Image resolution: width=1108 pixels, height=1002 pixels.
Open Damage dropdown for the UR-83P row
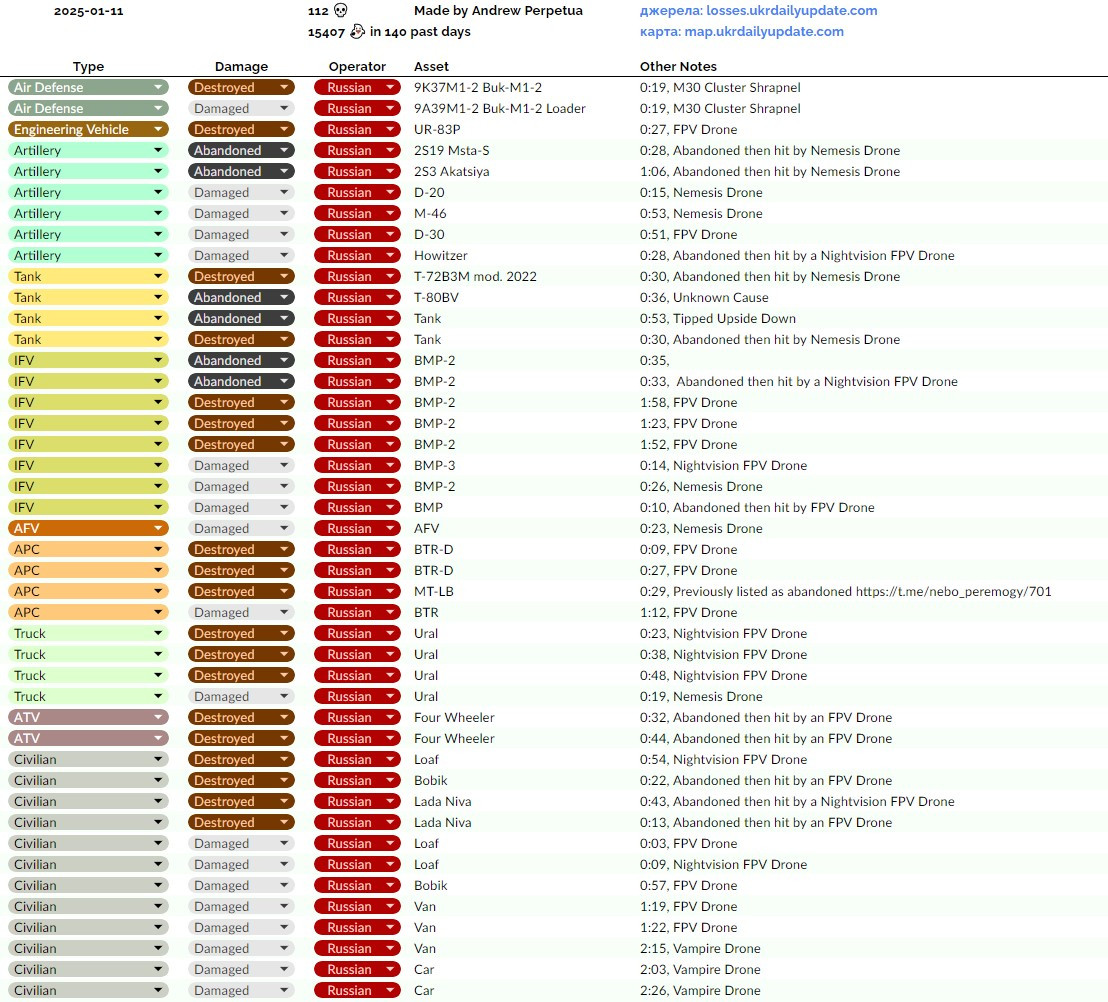click(241, 129)
